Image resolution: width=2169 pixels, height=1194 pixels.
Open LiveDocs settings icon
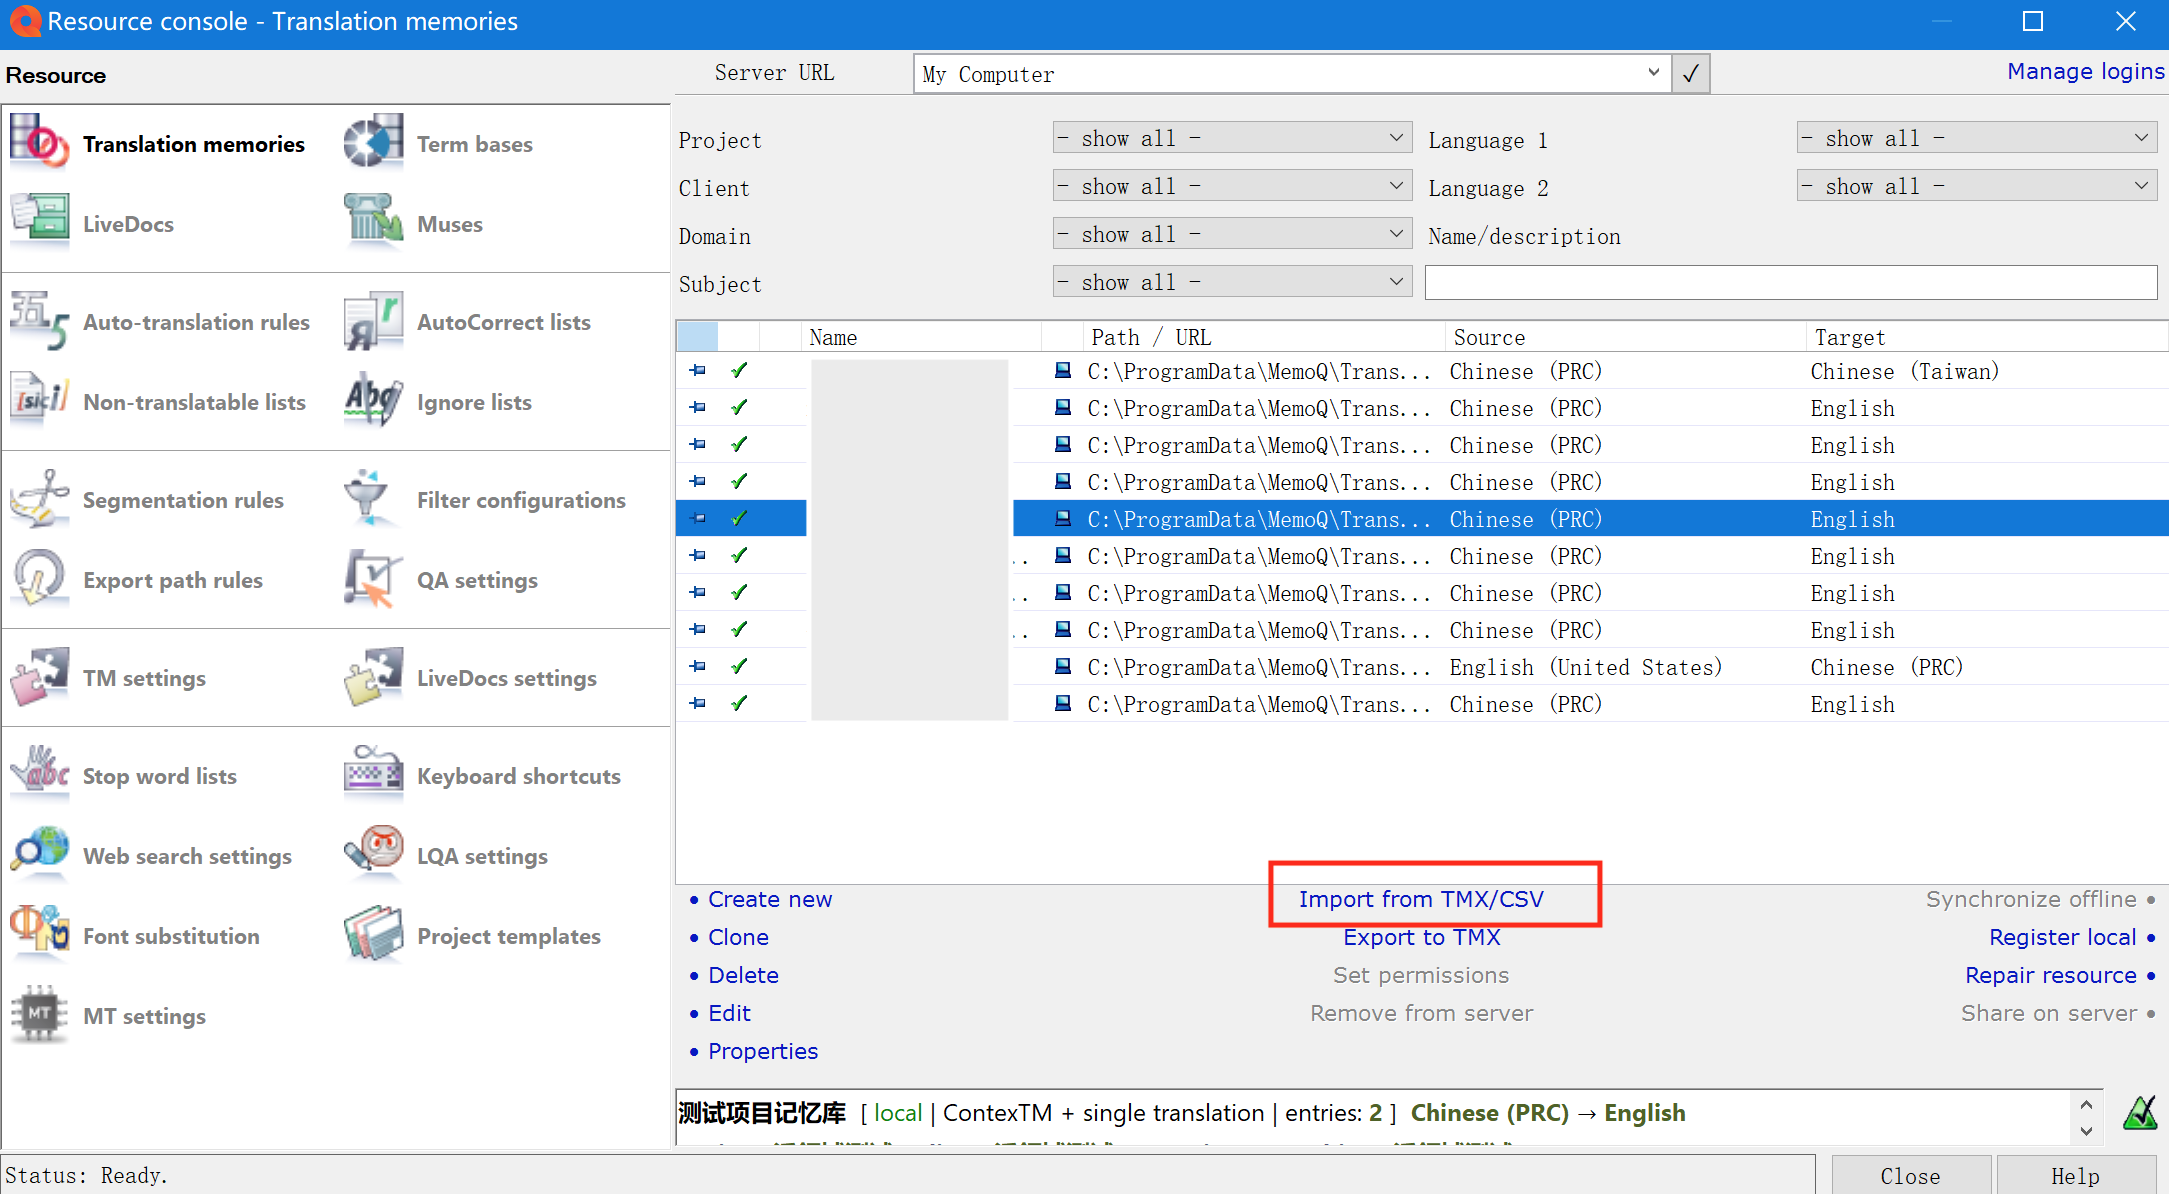[373, 677]
